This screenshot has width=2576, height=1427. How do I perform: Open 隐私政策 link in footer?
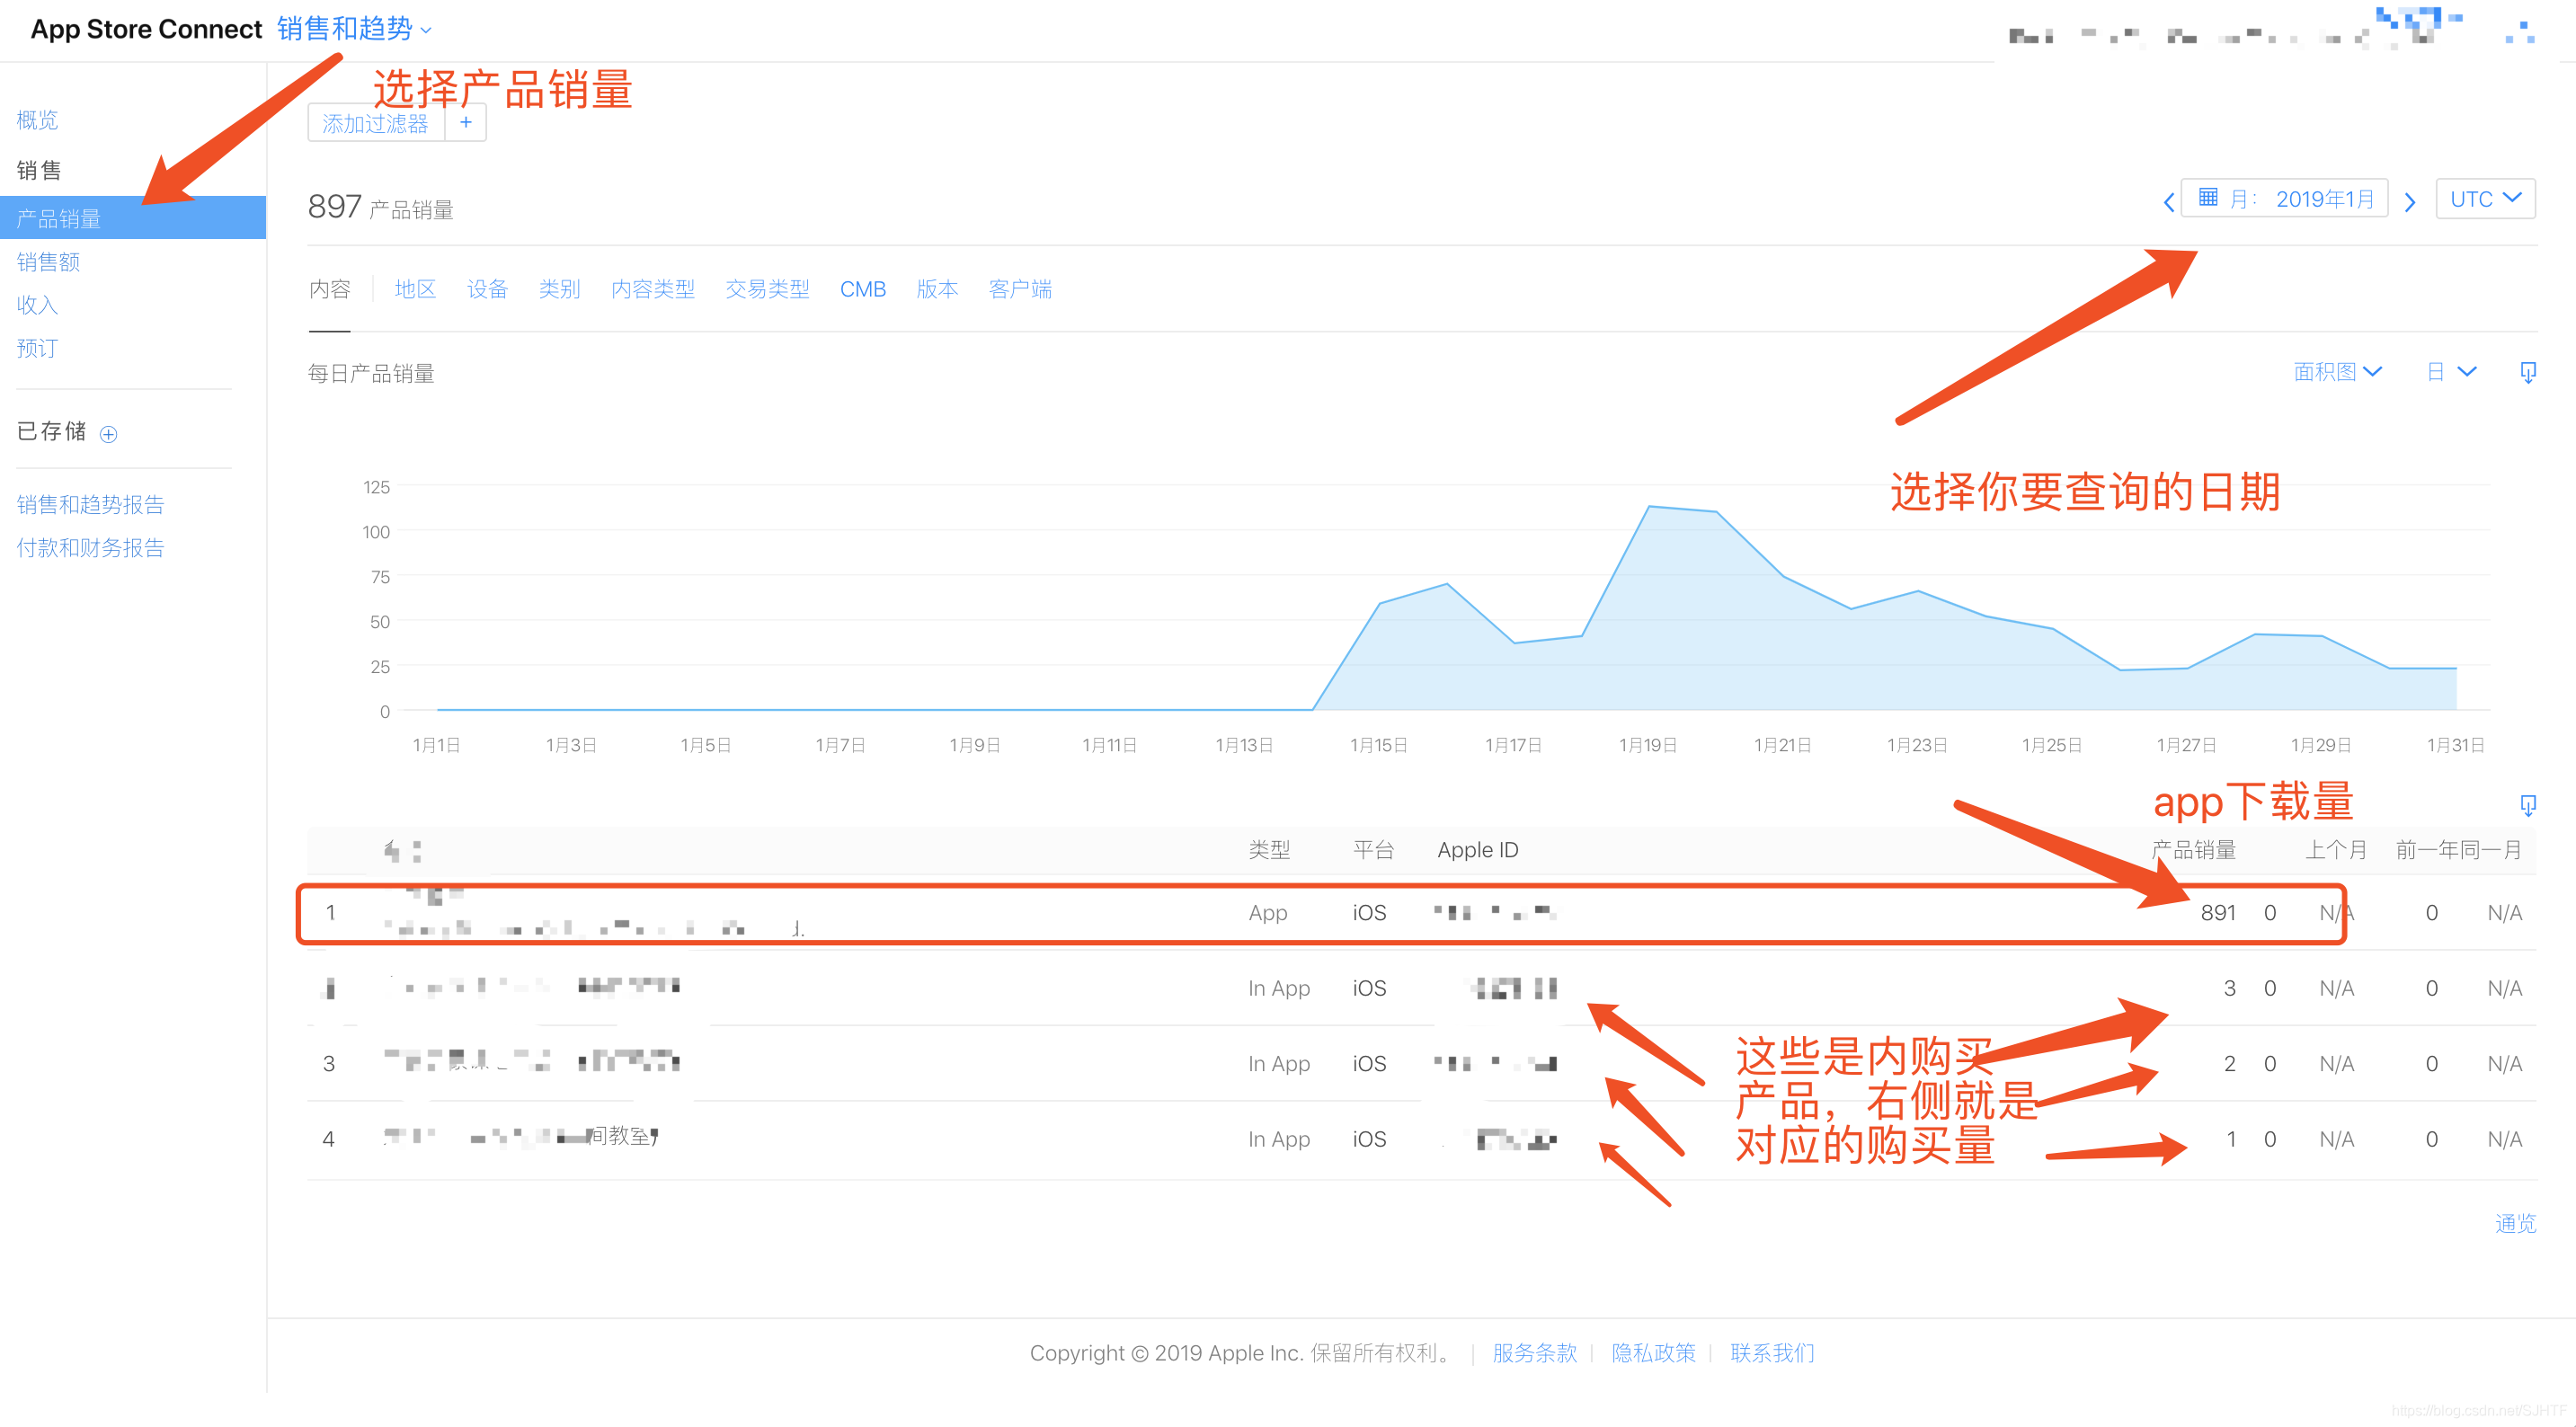(x=1652, y=1352)
